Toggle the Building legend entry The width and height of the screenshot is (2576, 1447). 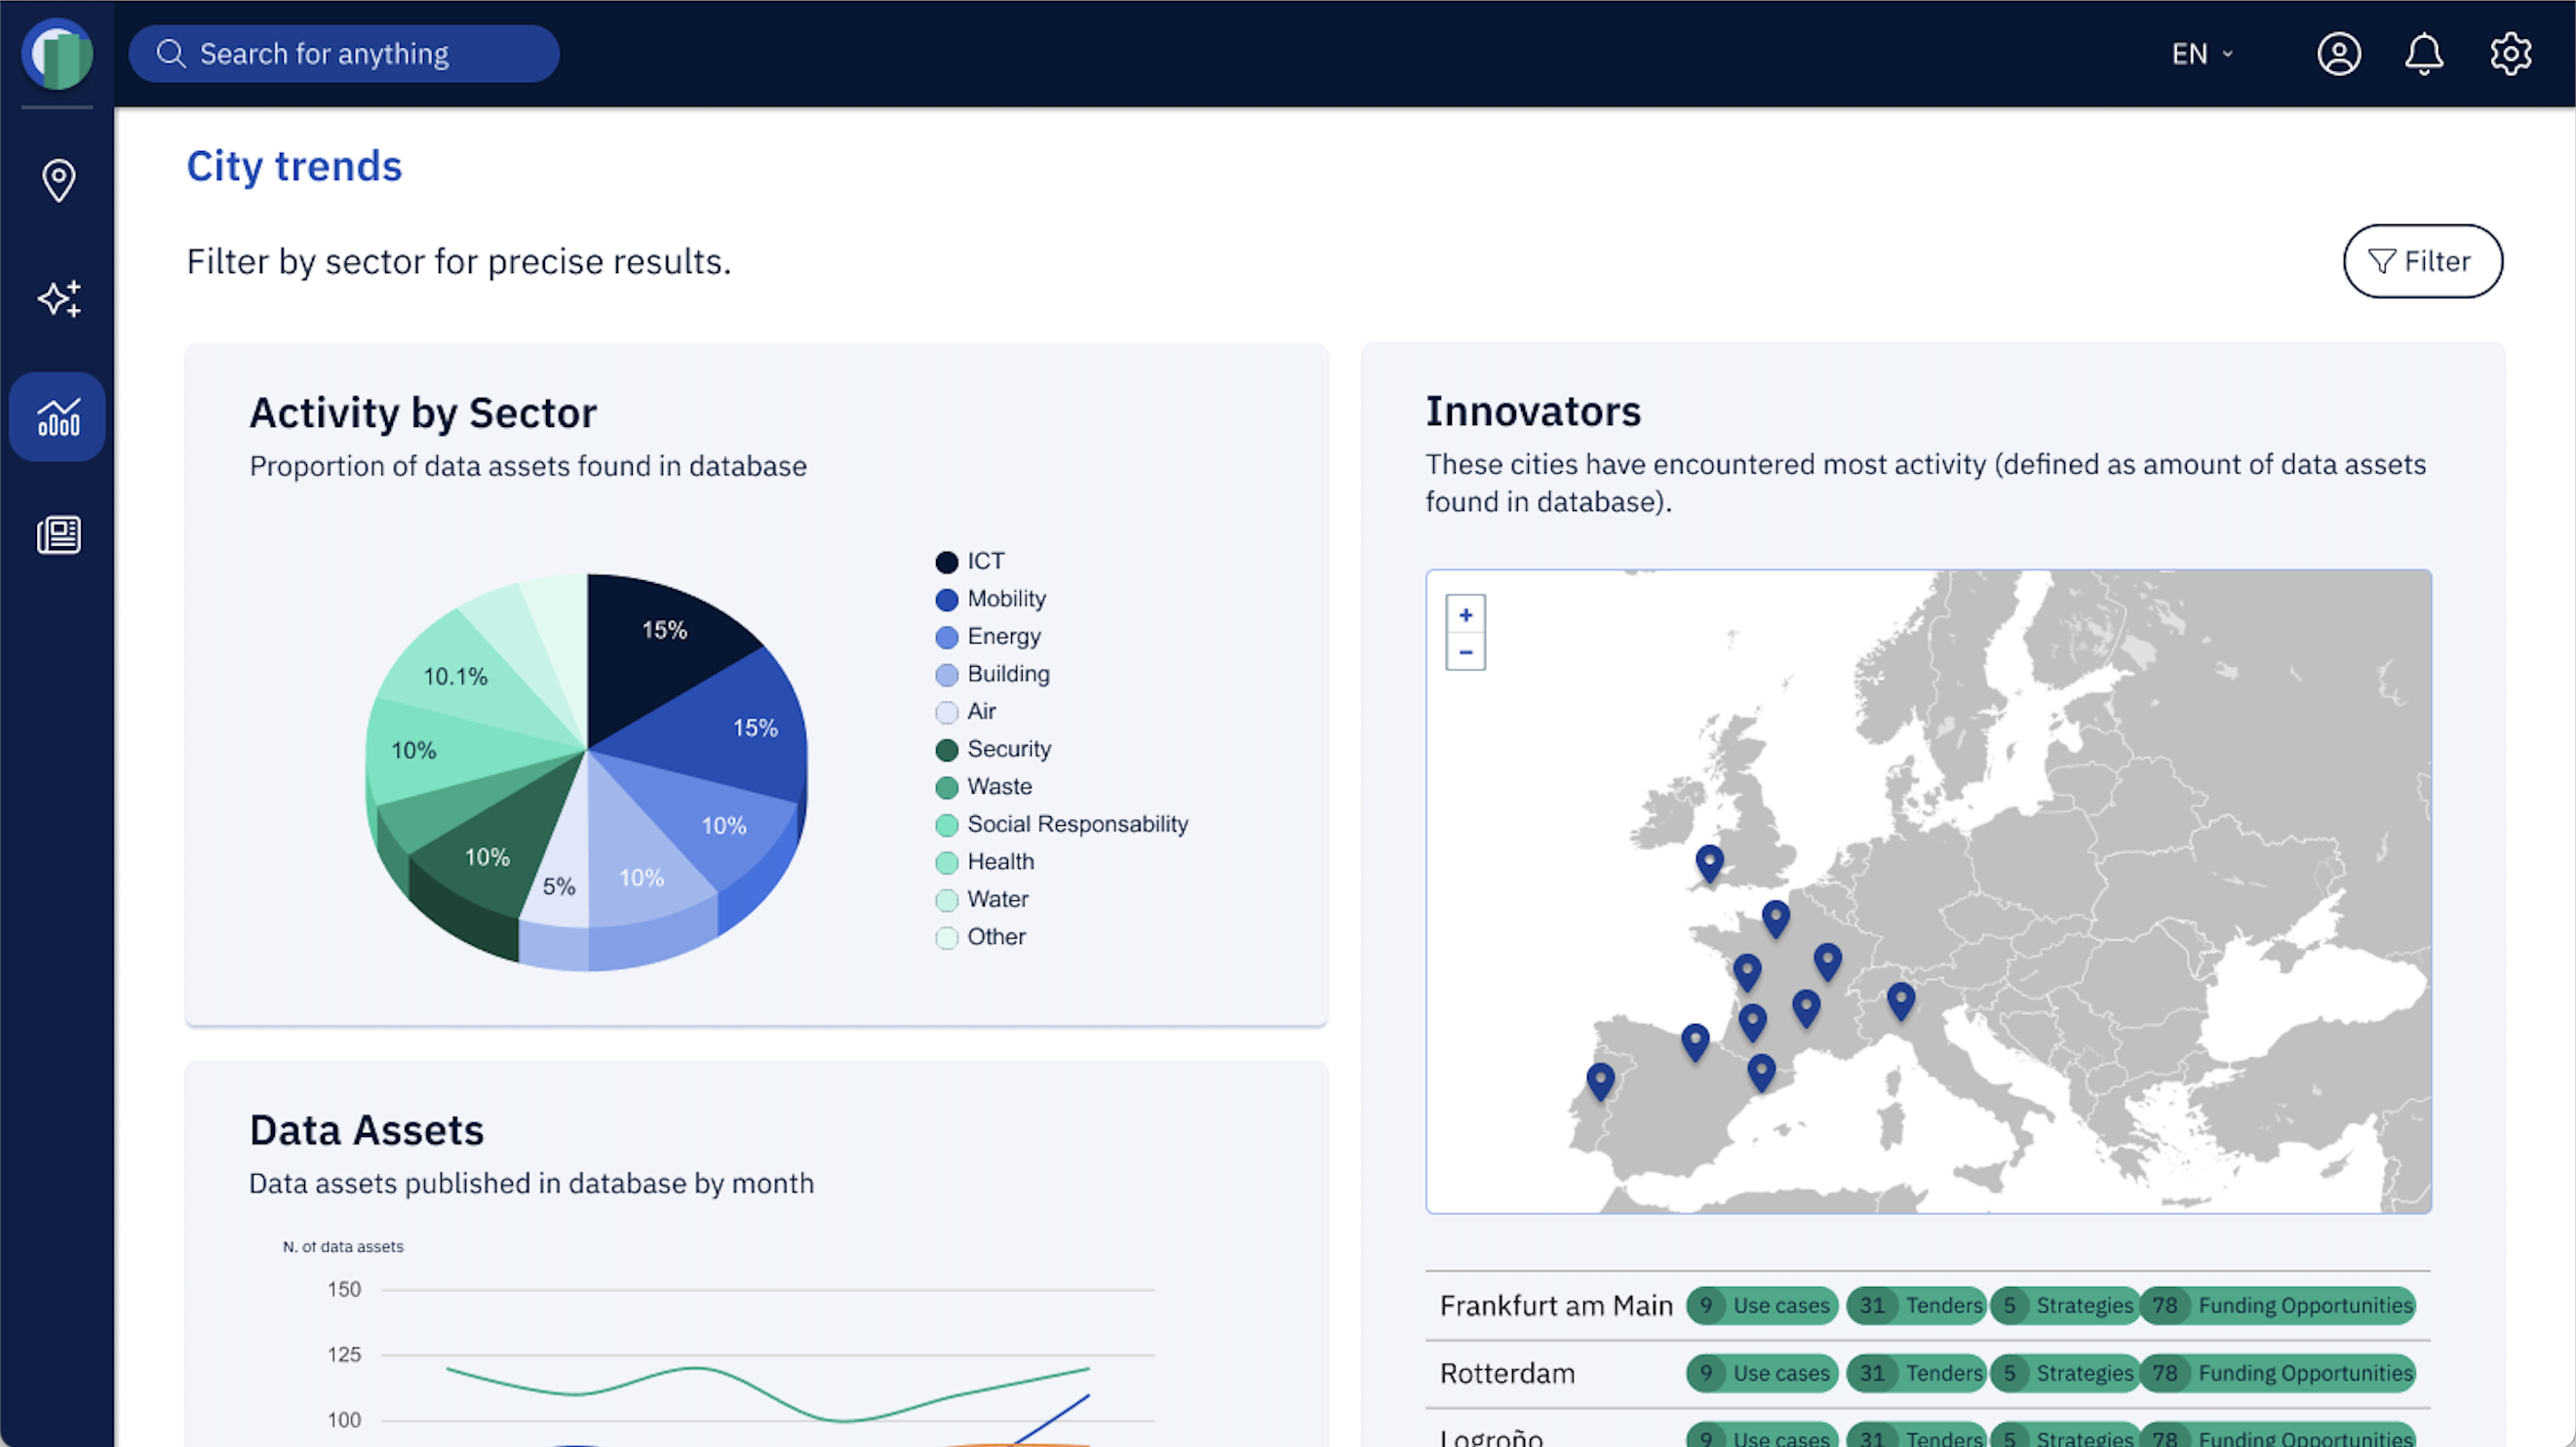pyautogui.click(x=992, y=674)
